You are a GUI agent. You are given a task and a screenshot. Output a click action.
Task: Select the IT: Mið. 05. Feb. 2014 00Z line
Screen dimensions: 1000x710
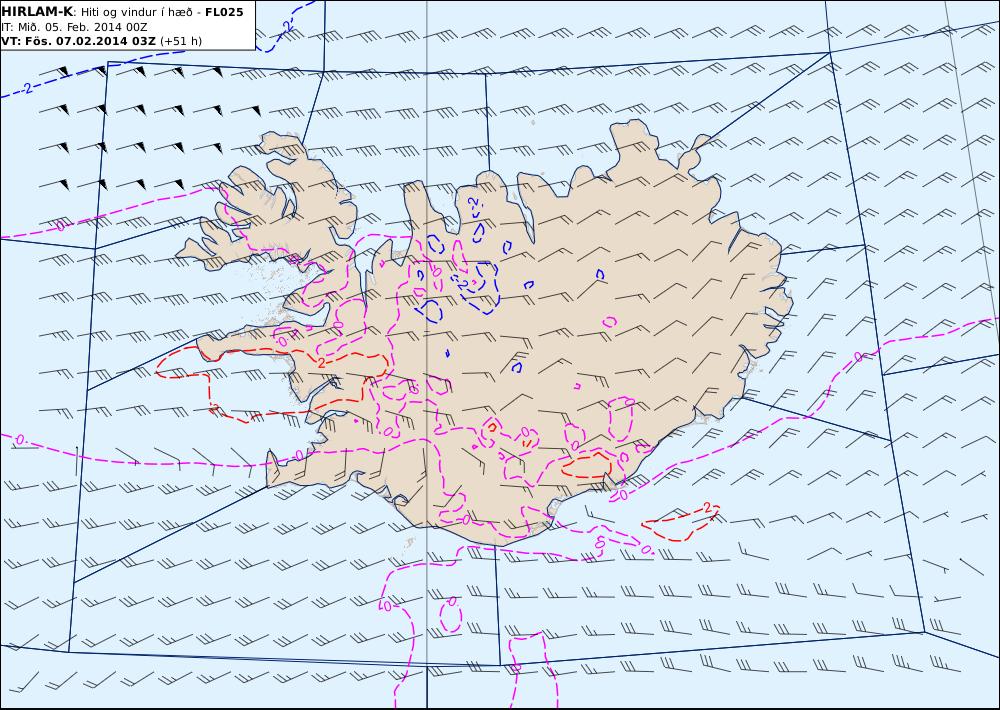tap(75, 27)
